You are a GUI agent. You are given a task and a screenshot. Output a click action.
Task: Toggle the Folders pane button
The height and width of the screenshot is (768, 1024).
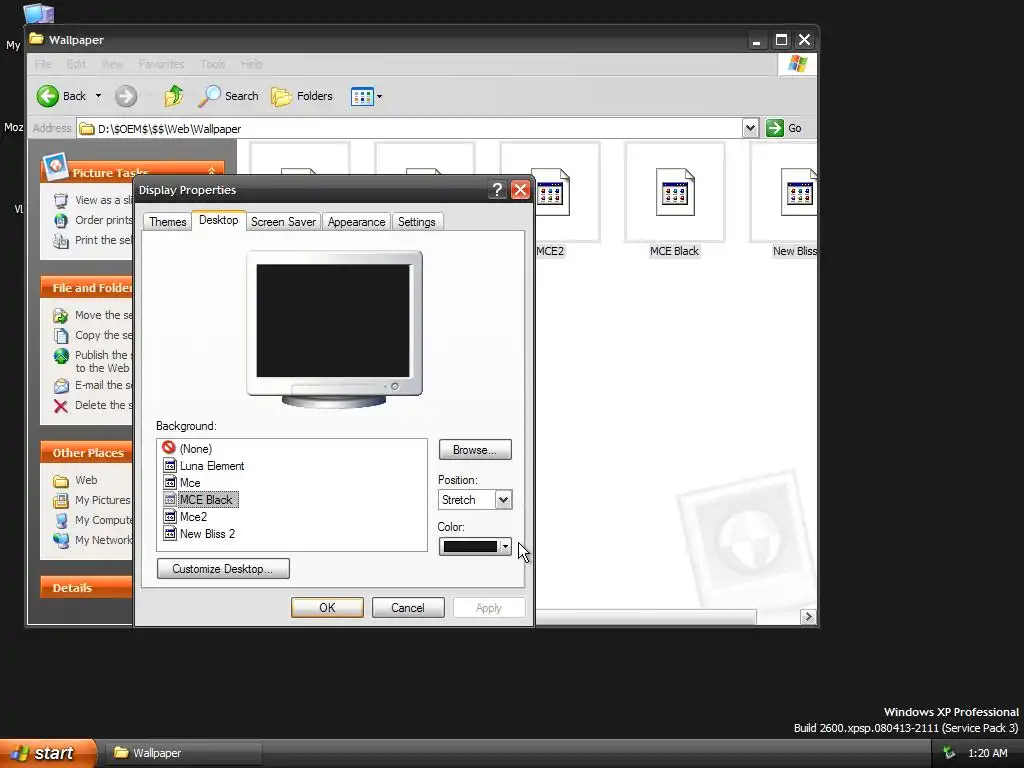point(302,96)
